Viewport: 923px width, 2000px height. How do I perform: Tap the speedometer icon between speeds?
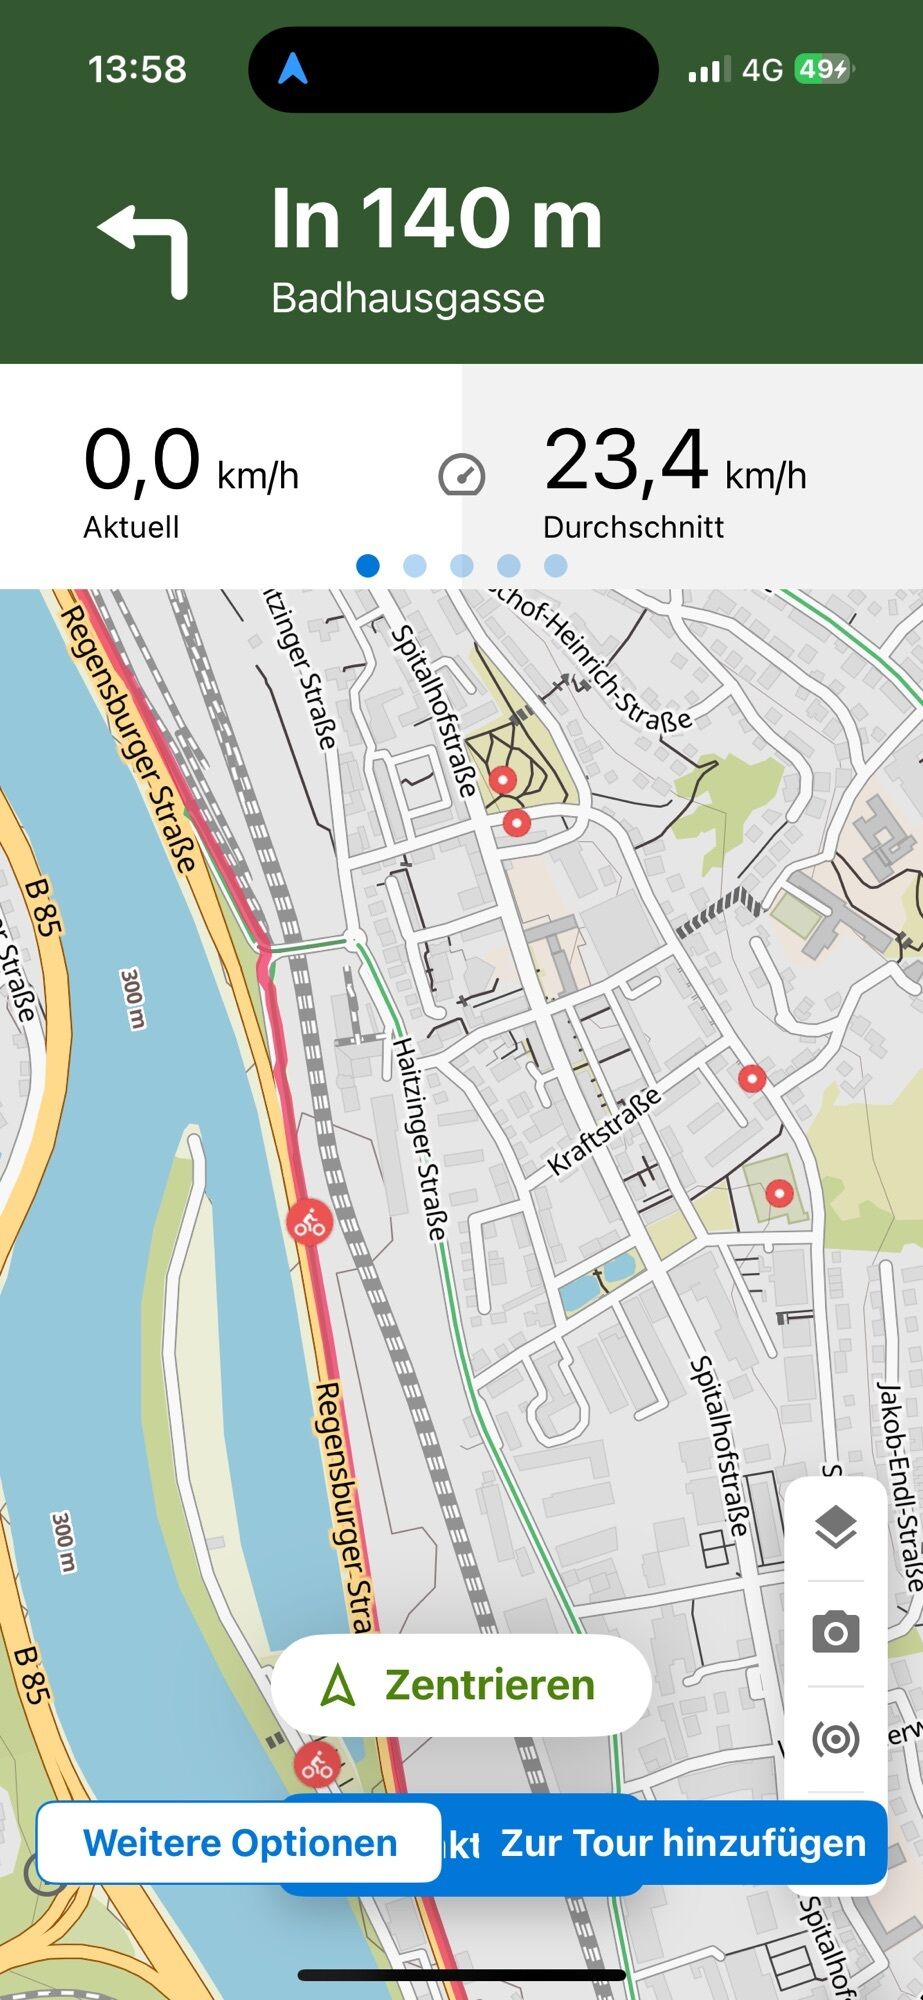click(x=461, y=475)
